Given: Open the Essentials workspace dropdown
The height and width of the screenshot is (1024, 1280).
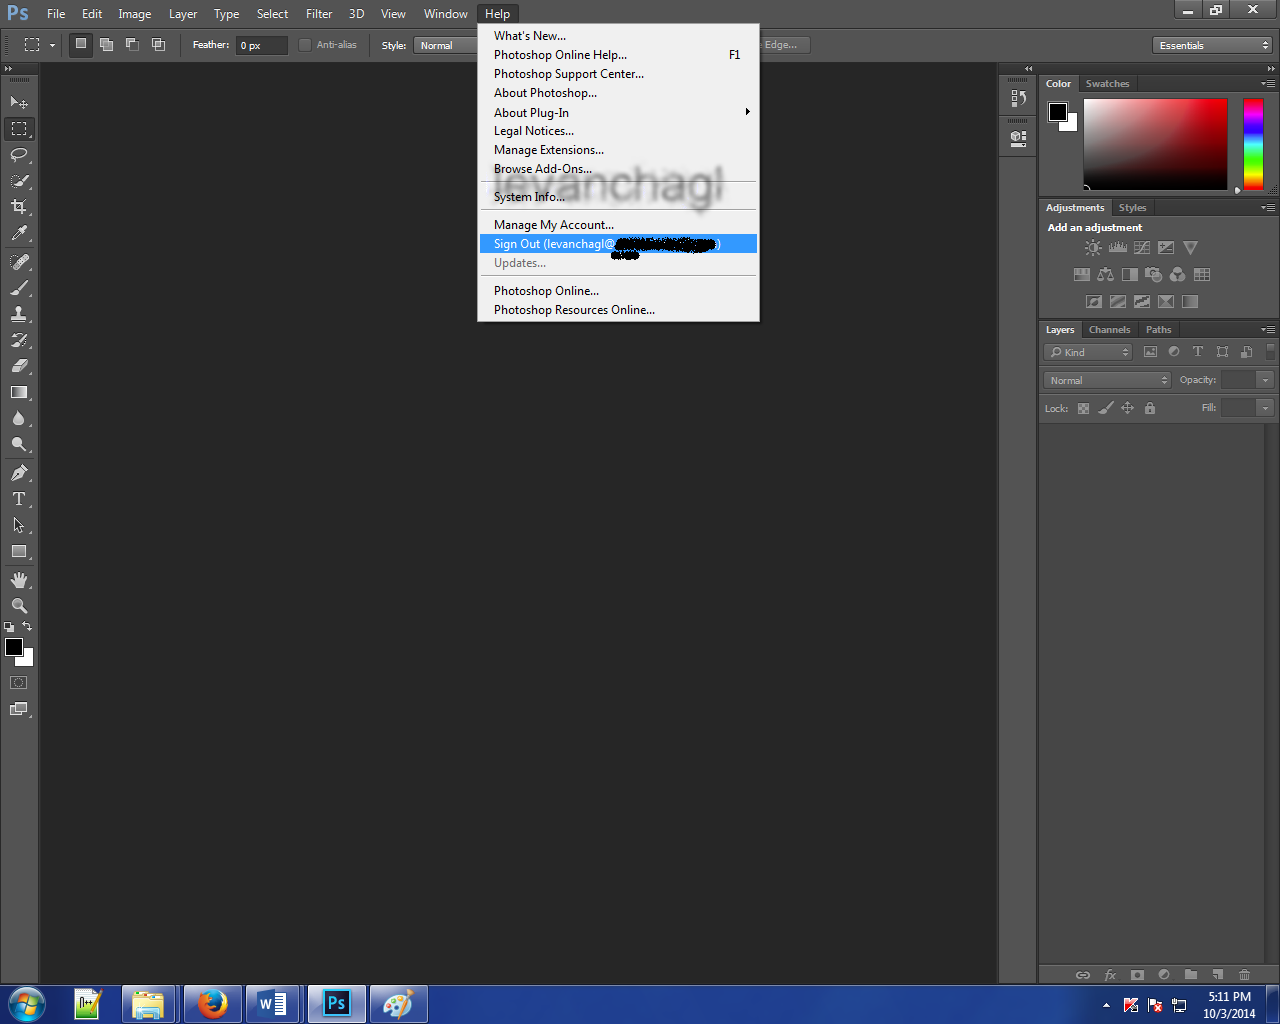Looking at the screenshot, I should pos(1211,45).
